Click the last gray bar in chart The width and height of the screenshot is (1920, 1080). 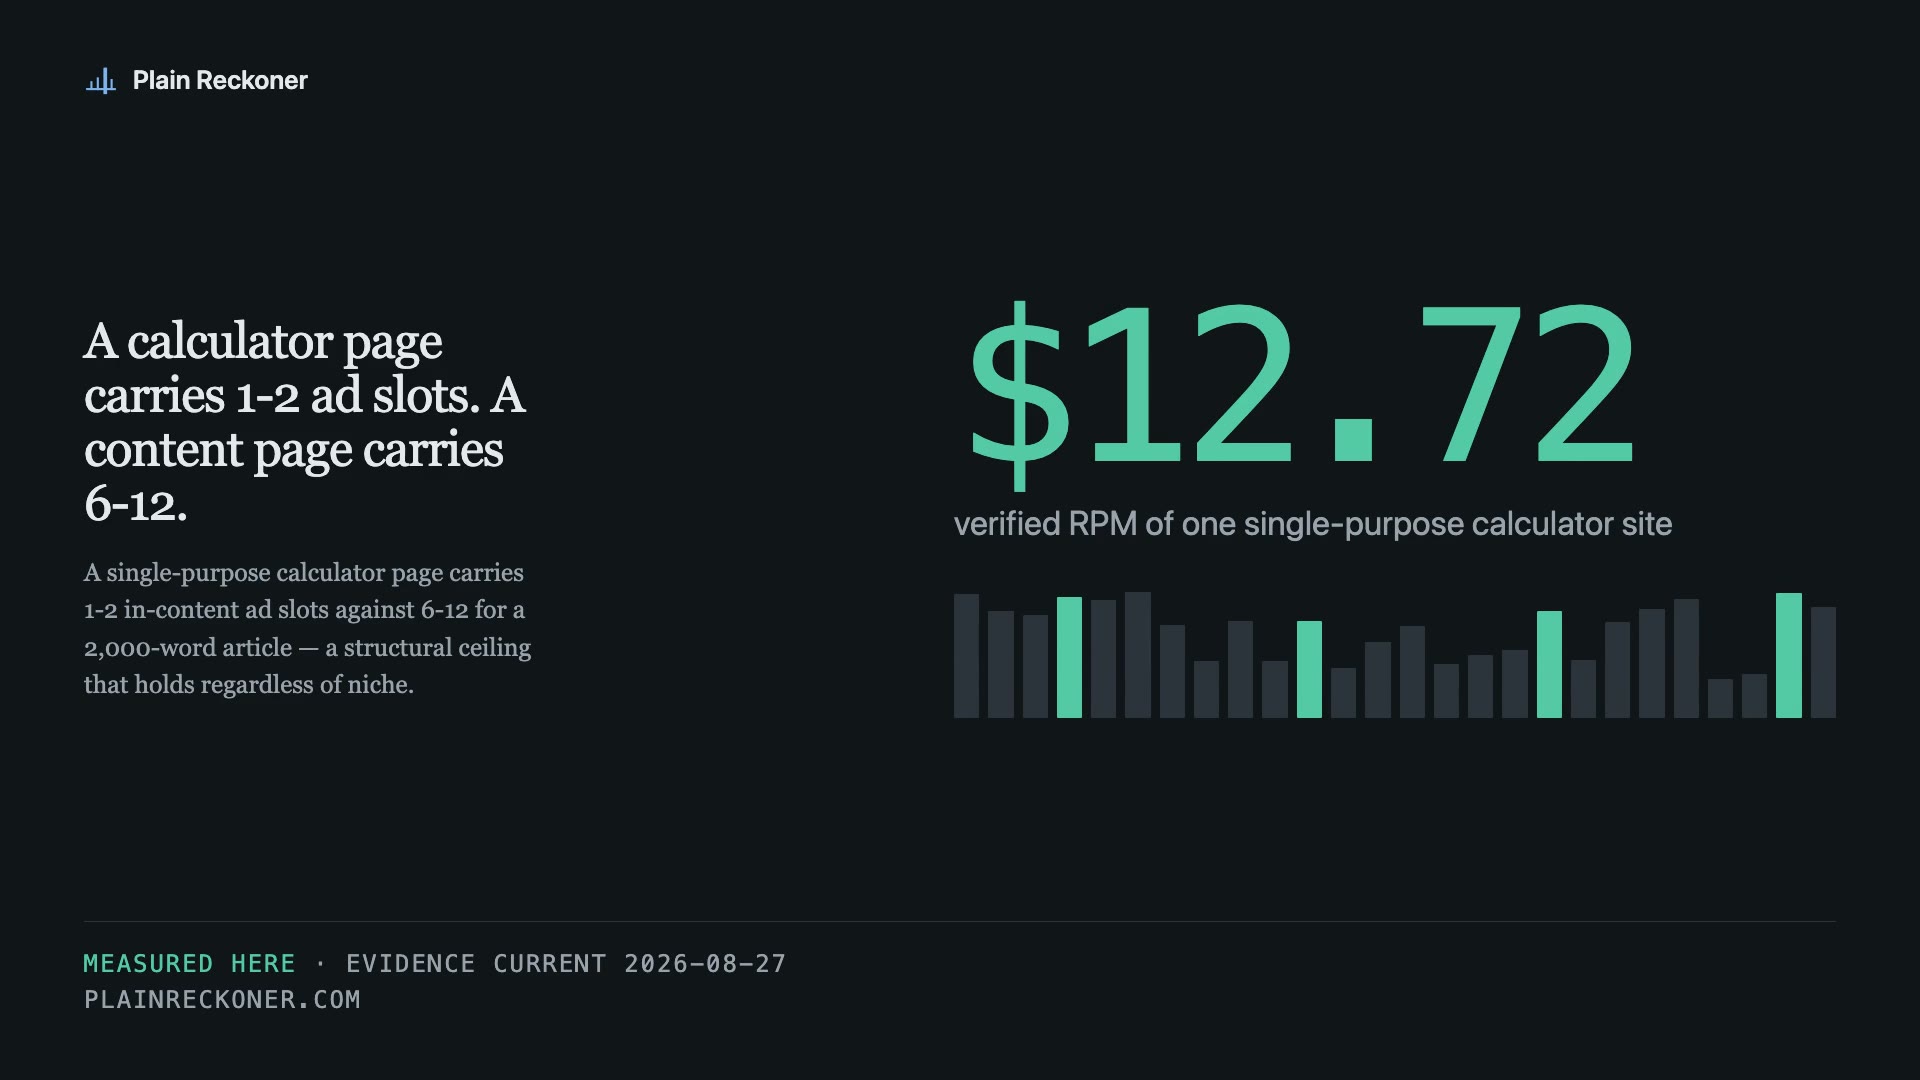pyautogui.click(x=1823, y=662)
